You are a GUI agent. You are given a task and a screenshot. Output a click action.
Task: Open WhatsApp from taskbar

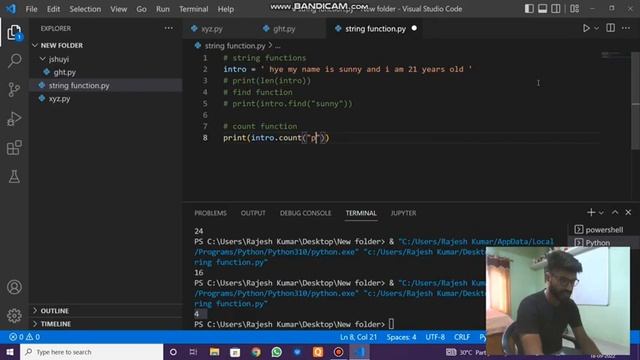point(276,352)
